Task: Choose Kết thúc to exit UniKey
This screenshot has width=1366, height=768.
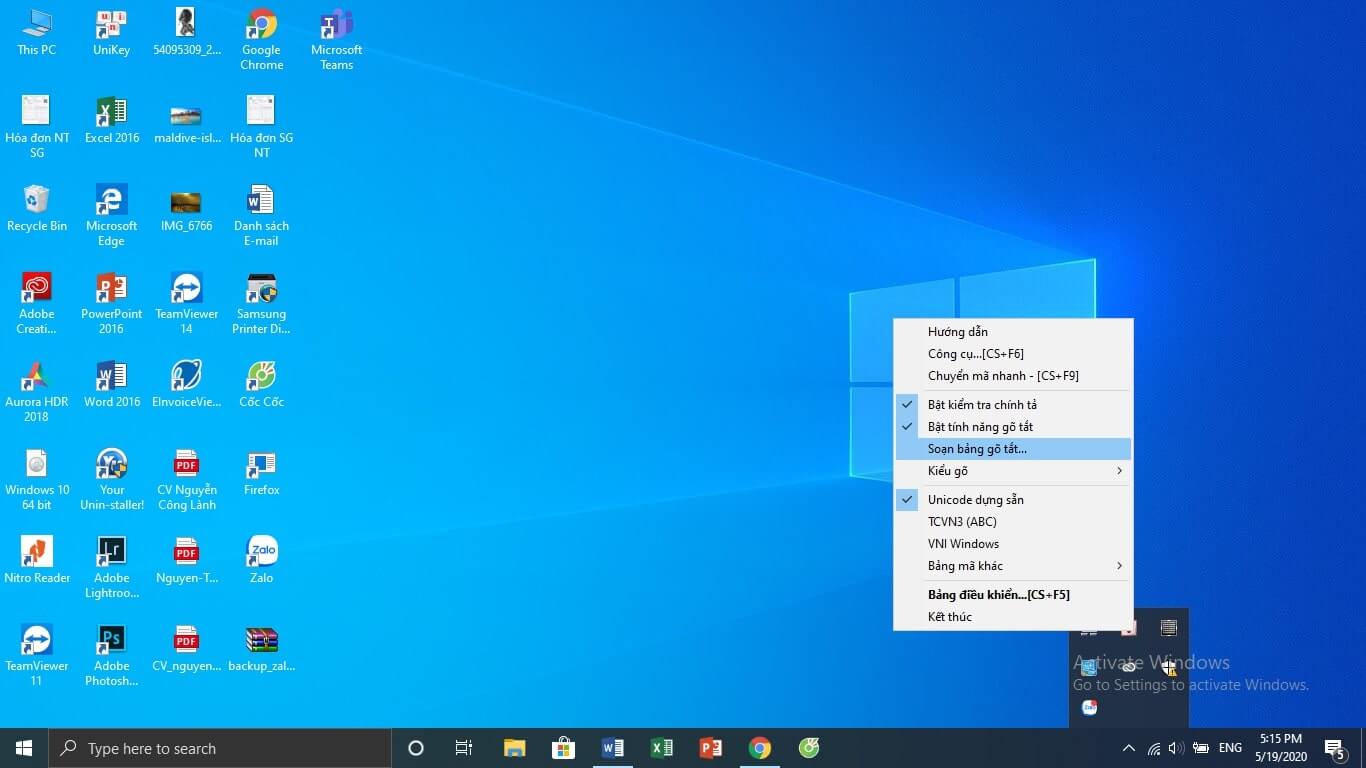Action: pyautogui.click(x=1013, y=616)
